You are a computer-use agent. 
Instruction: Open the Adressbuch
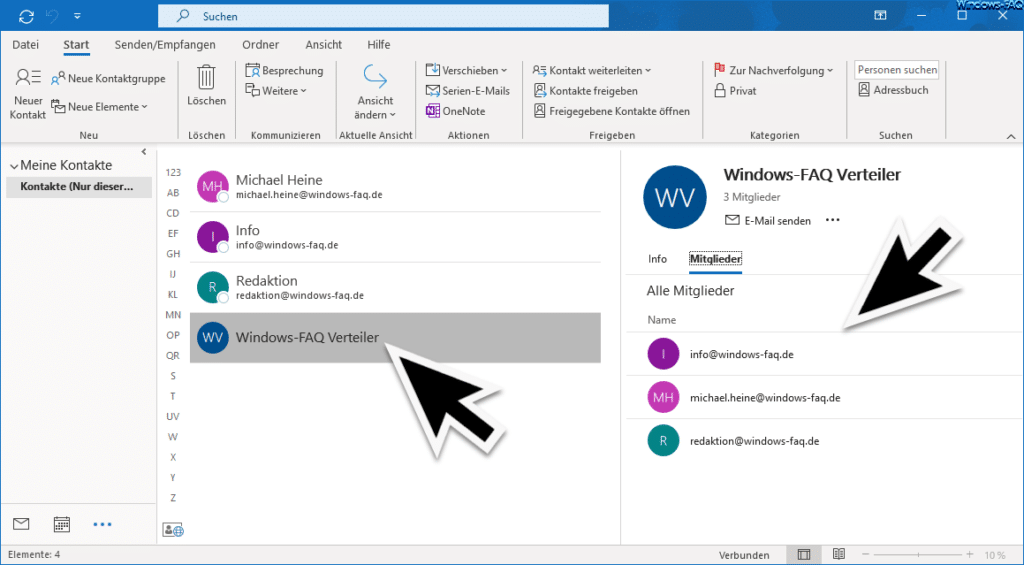click(893, 90)
